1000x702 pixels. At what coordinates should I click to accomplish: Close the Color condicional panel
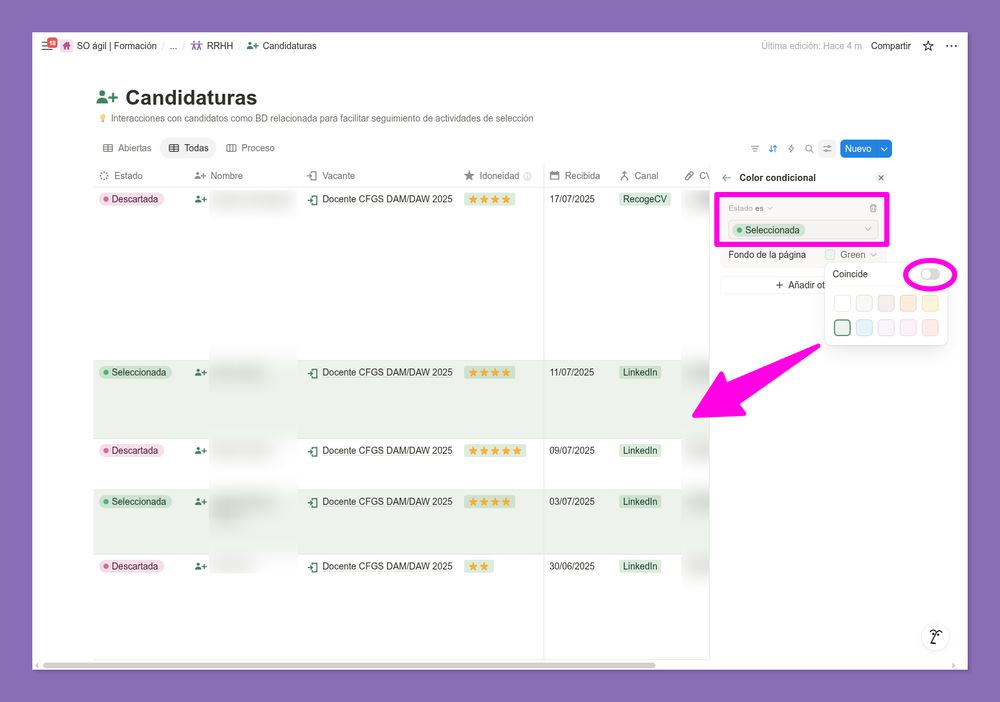[881, 178]
